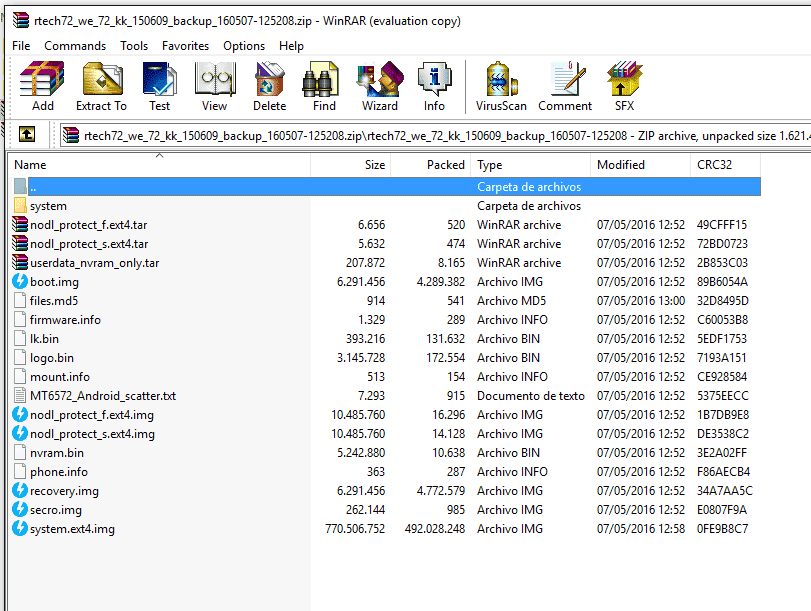Launch the Wizard tool
This screenshot has height=611, width=811.
point(380,86)
